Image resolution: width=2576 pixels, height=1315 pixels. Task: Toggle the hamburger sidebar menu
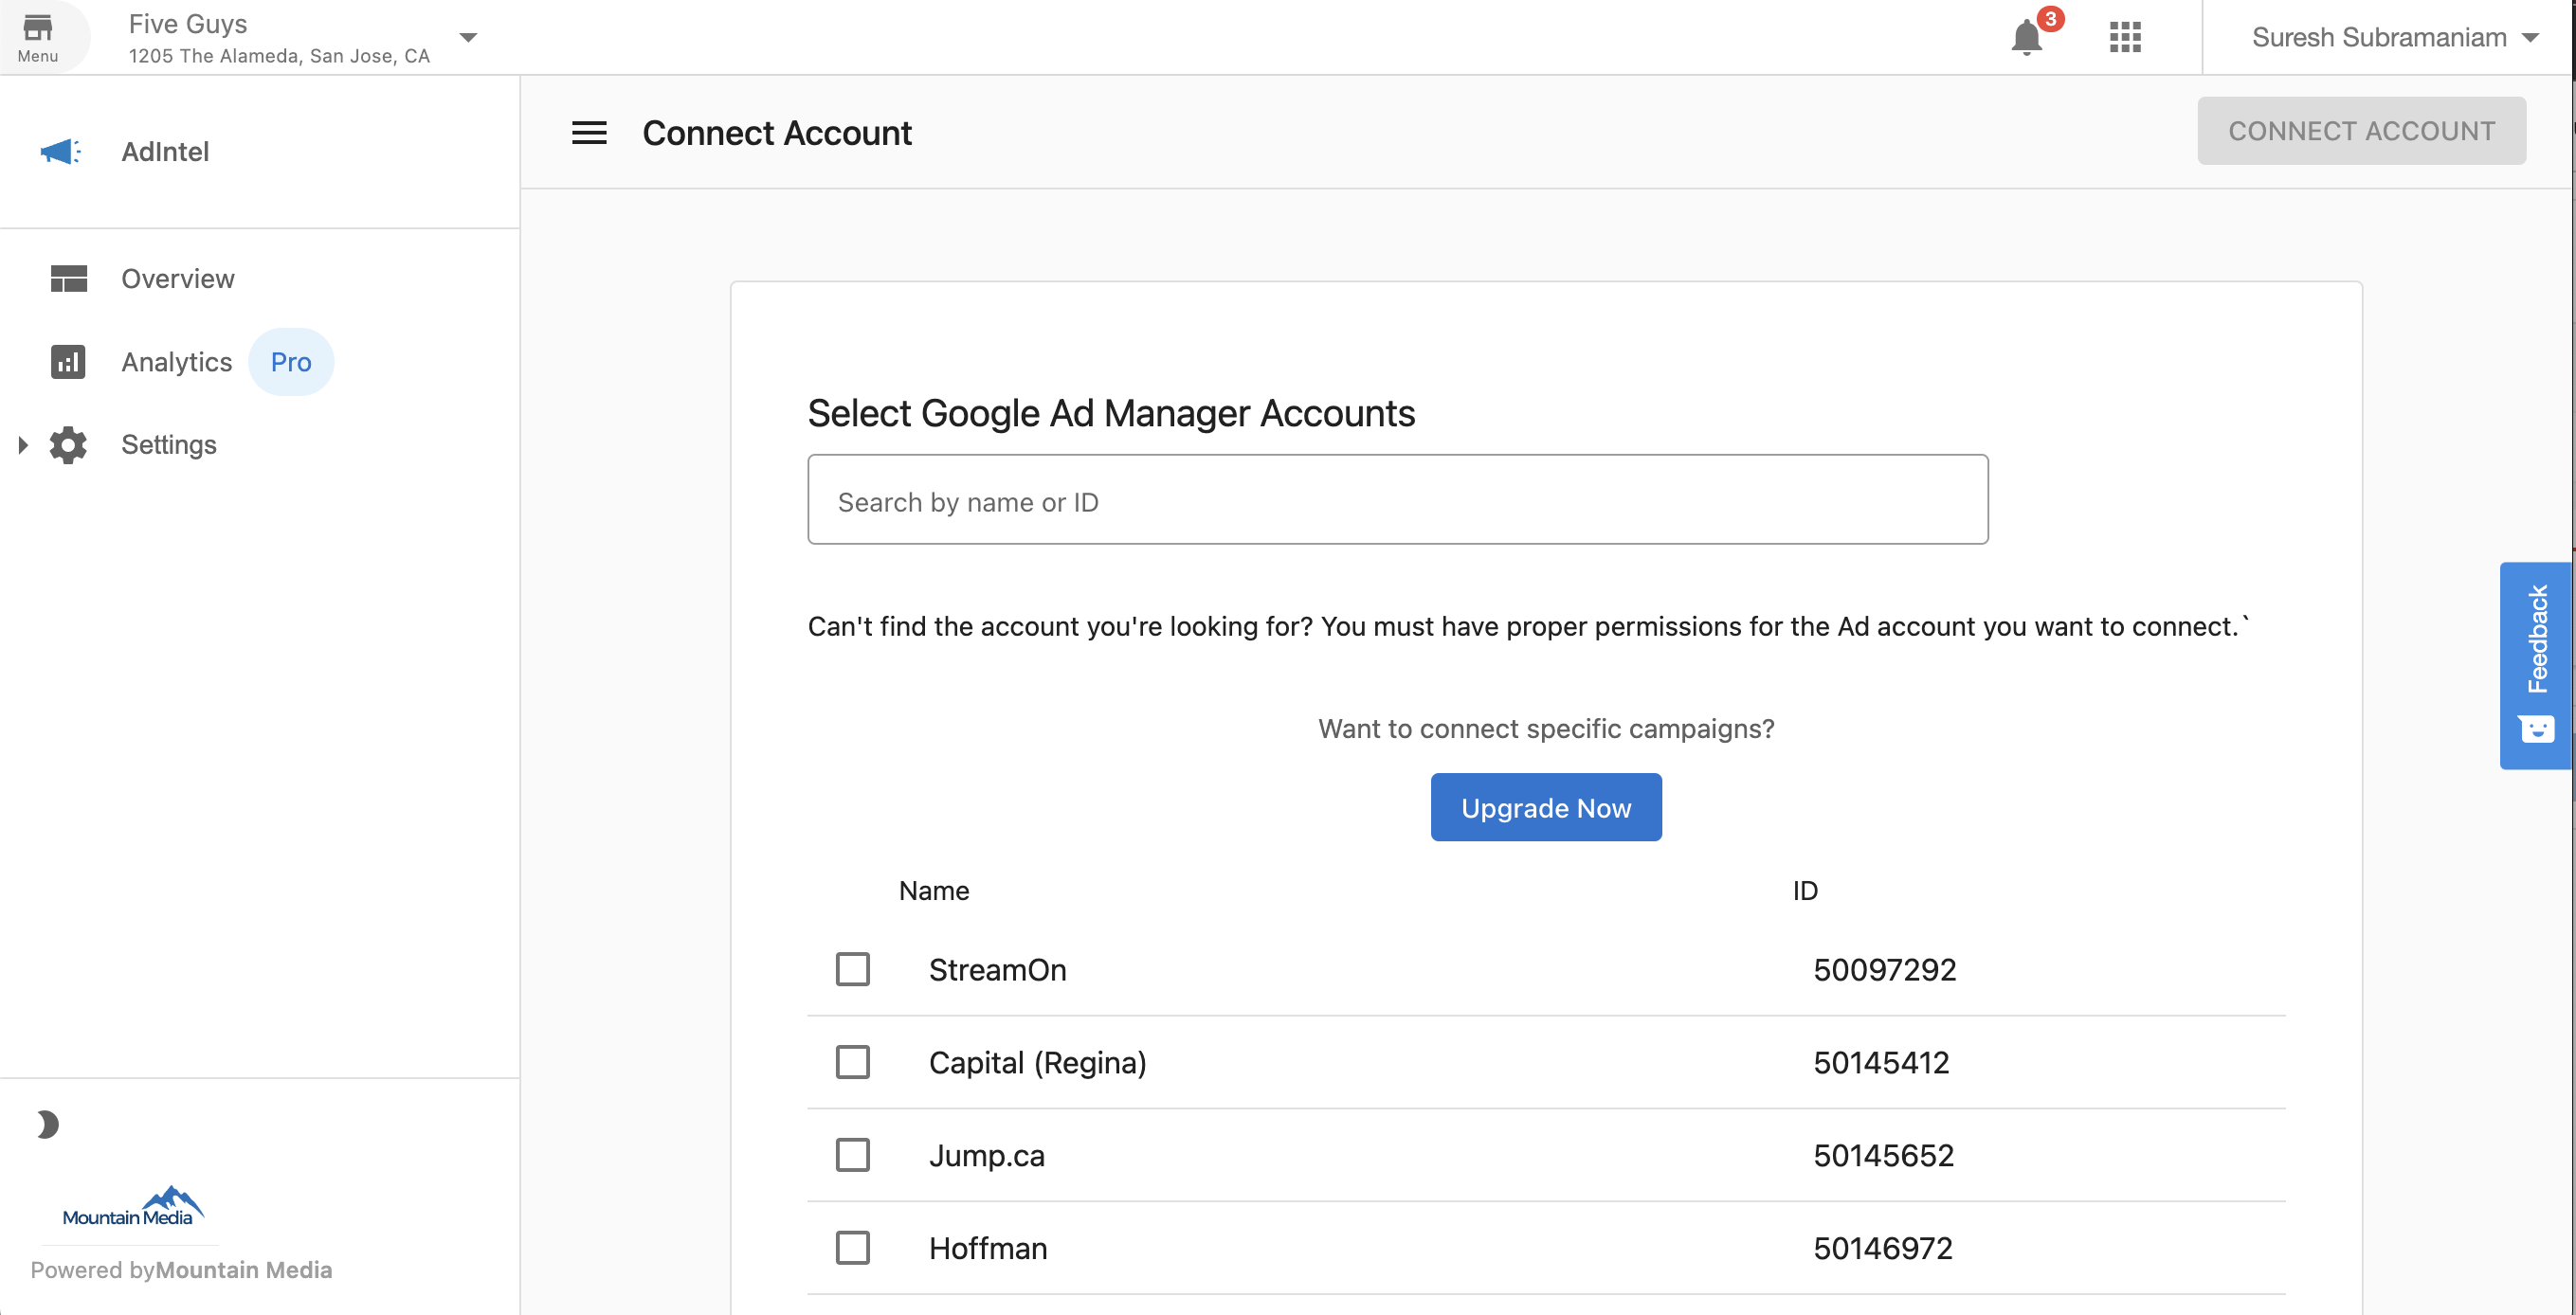pos(589,132)
